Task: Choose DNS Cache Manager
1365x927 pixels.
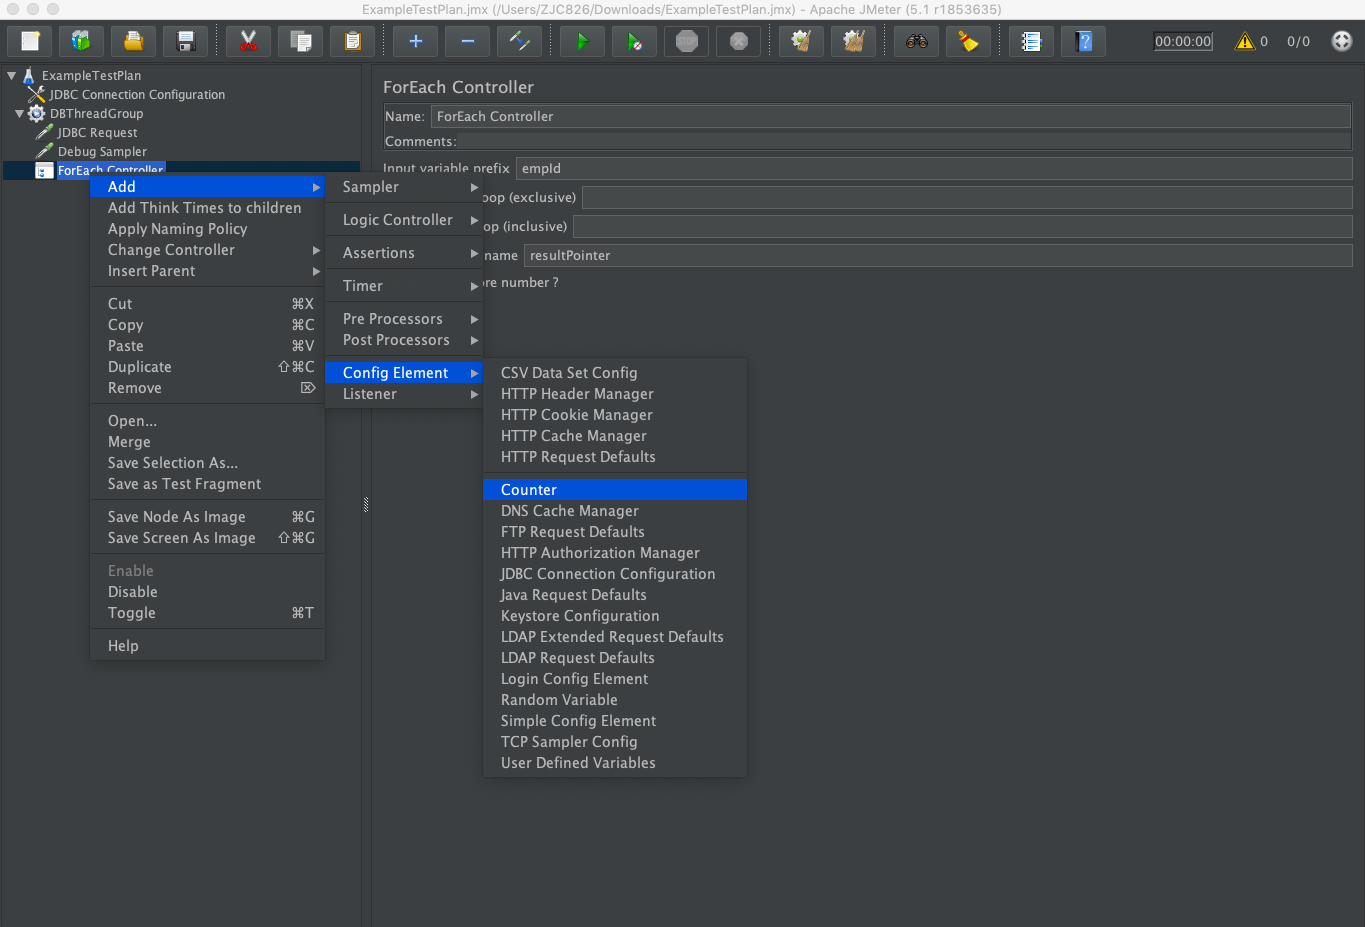Action: coord(615,511)
